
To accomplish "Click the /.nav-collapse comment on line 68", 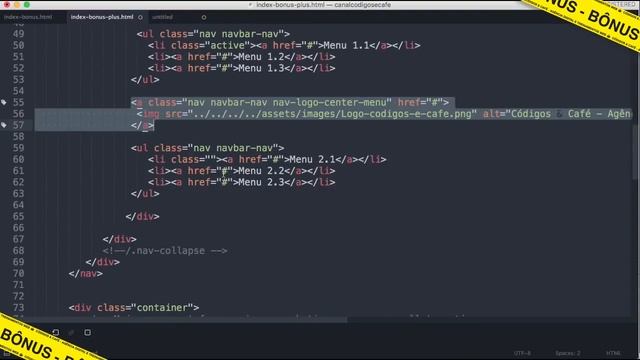I will (165, 251).
